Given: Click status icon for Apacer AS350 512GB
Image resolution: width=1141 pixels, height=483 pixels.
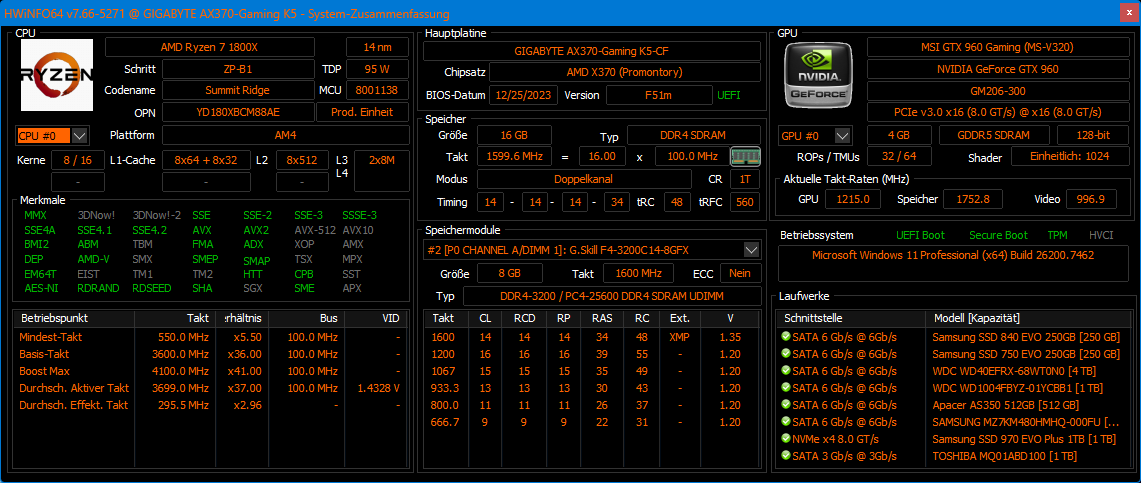Looking at the screenshot, I should (x=786, y=405).
